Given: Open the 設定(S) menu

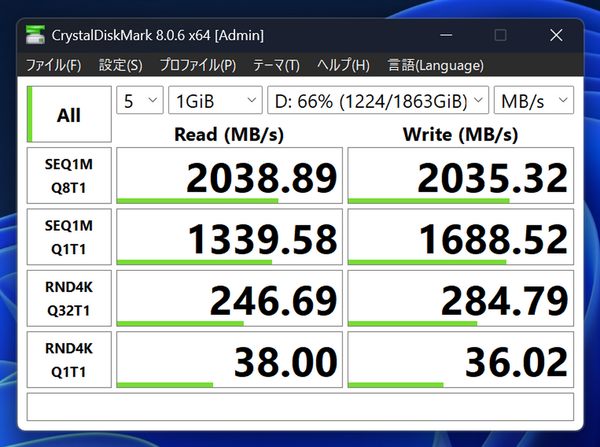Looking at the screenshot, I should (121, 65).
